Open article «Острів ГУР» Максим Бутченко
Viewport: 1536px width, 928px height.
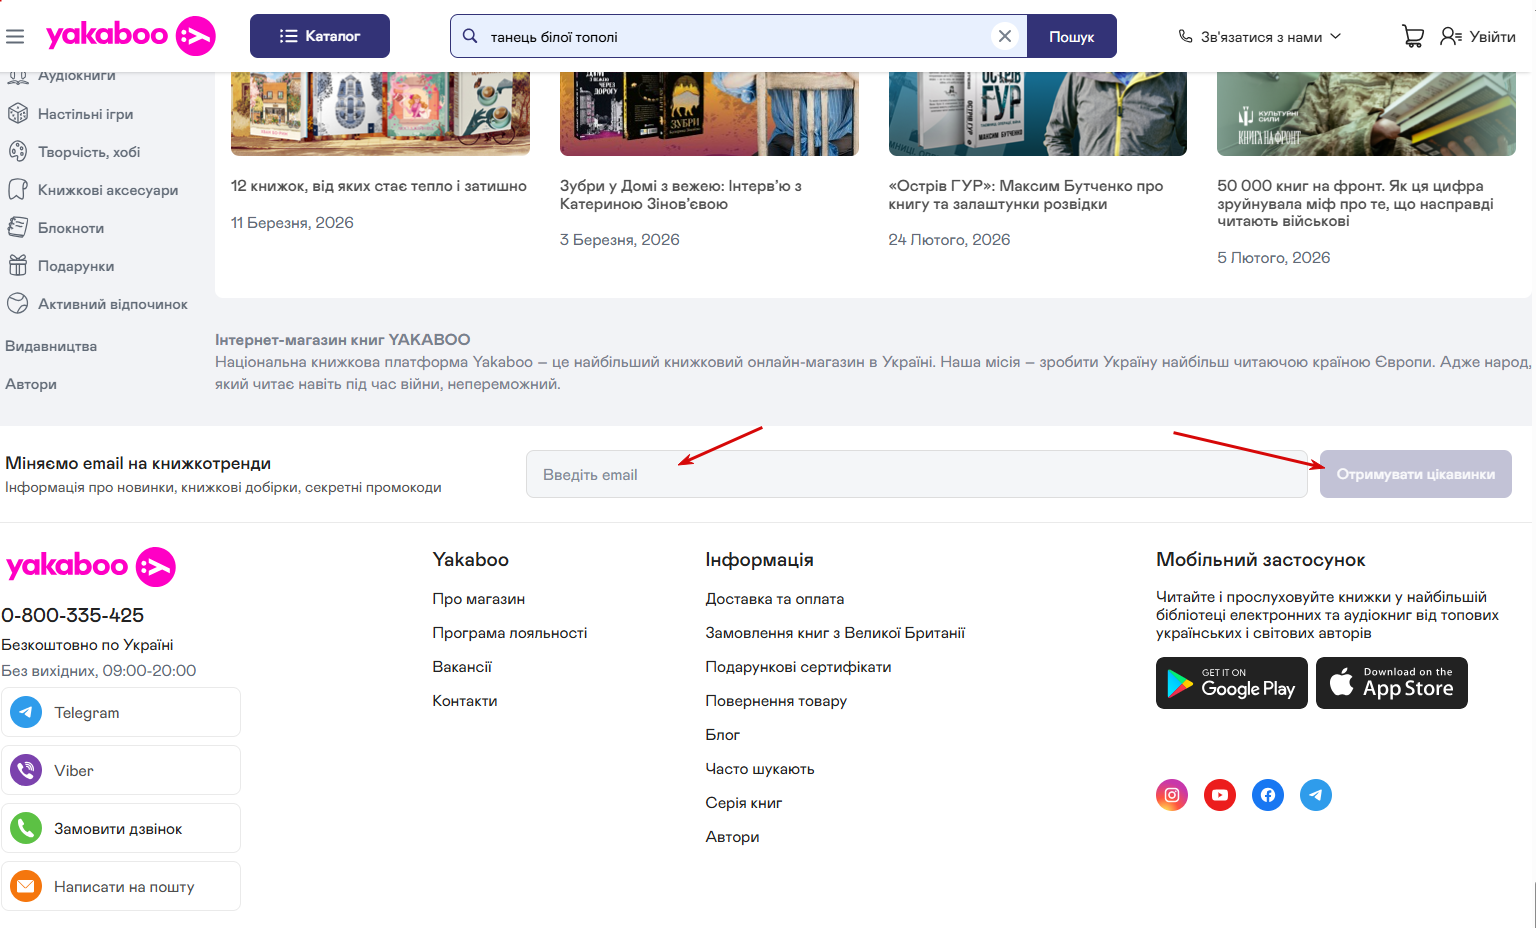[1026, 195]
